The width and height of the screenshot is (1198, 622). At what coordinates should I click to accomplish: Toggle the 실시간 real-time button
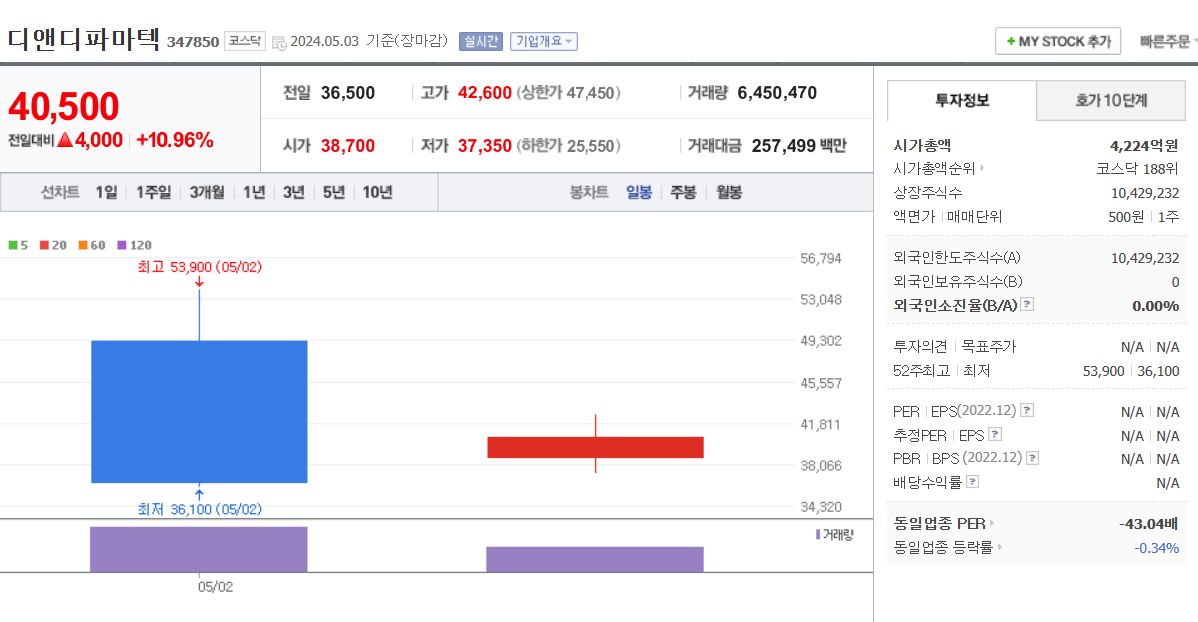pos(481,41)
